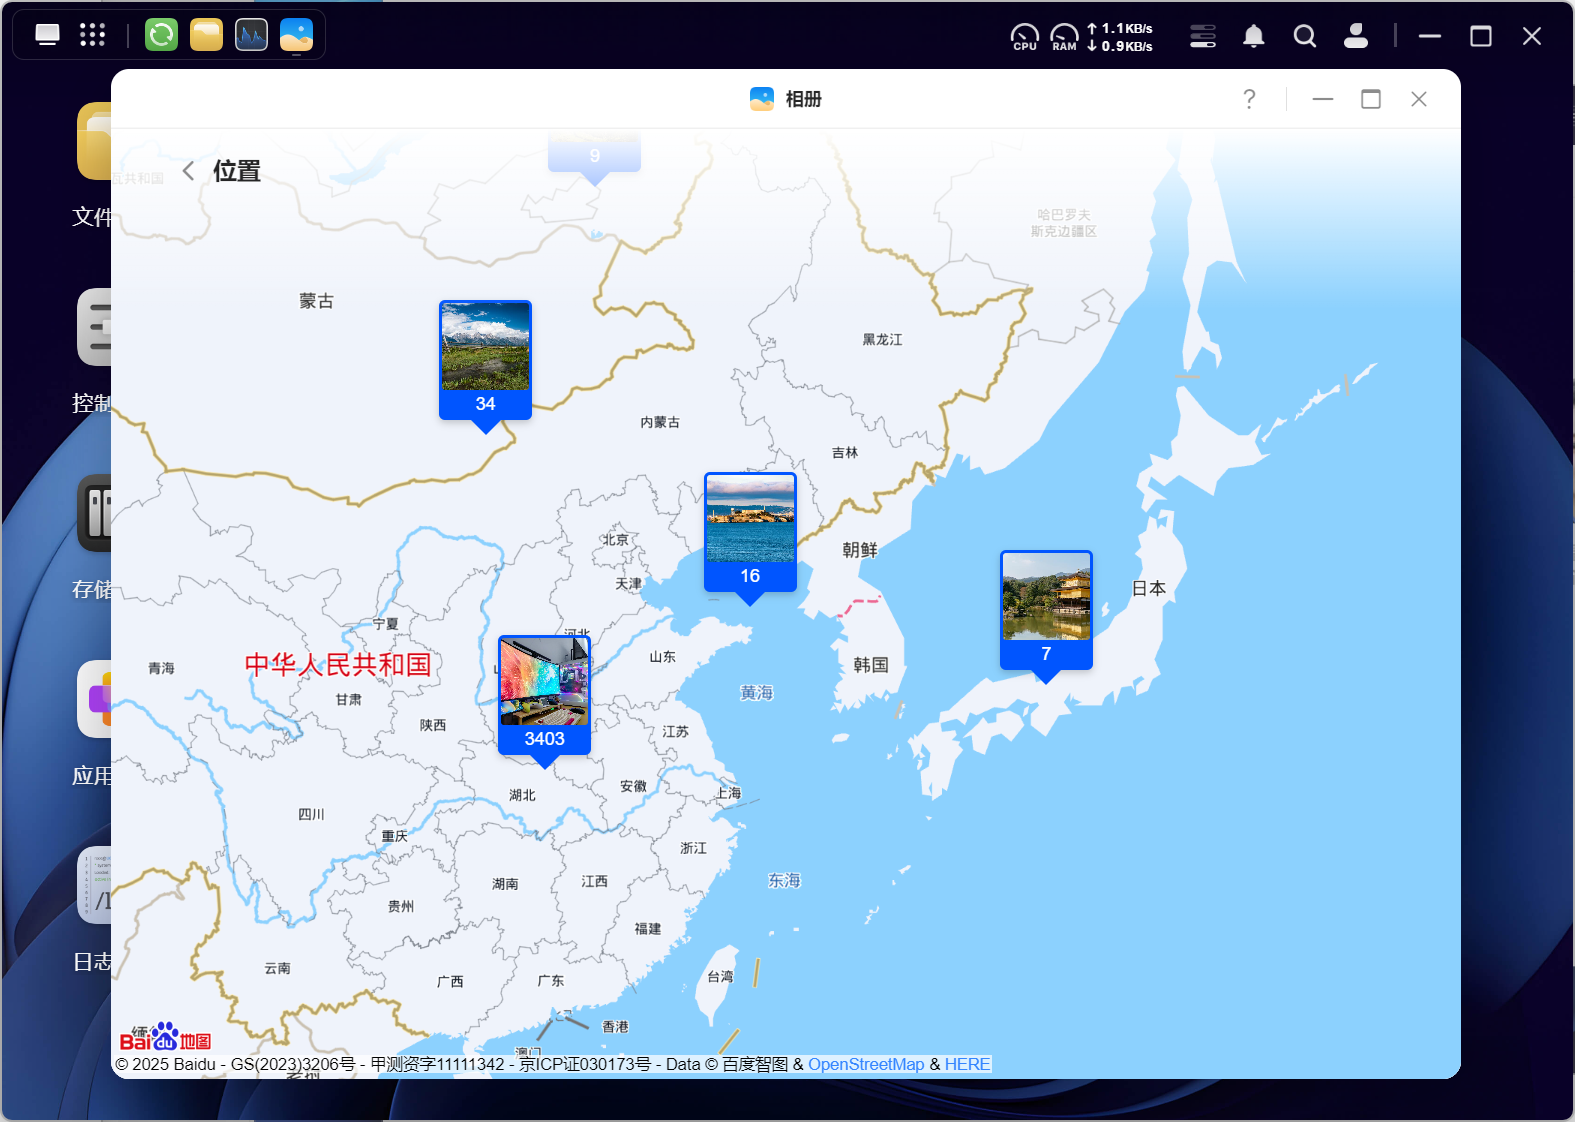Open the 16-photo cluster near Liaoning coast
Image resolution: width=1575 pixels, height=1122 pixels.
(x=750, y=538)
